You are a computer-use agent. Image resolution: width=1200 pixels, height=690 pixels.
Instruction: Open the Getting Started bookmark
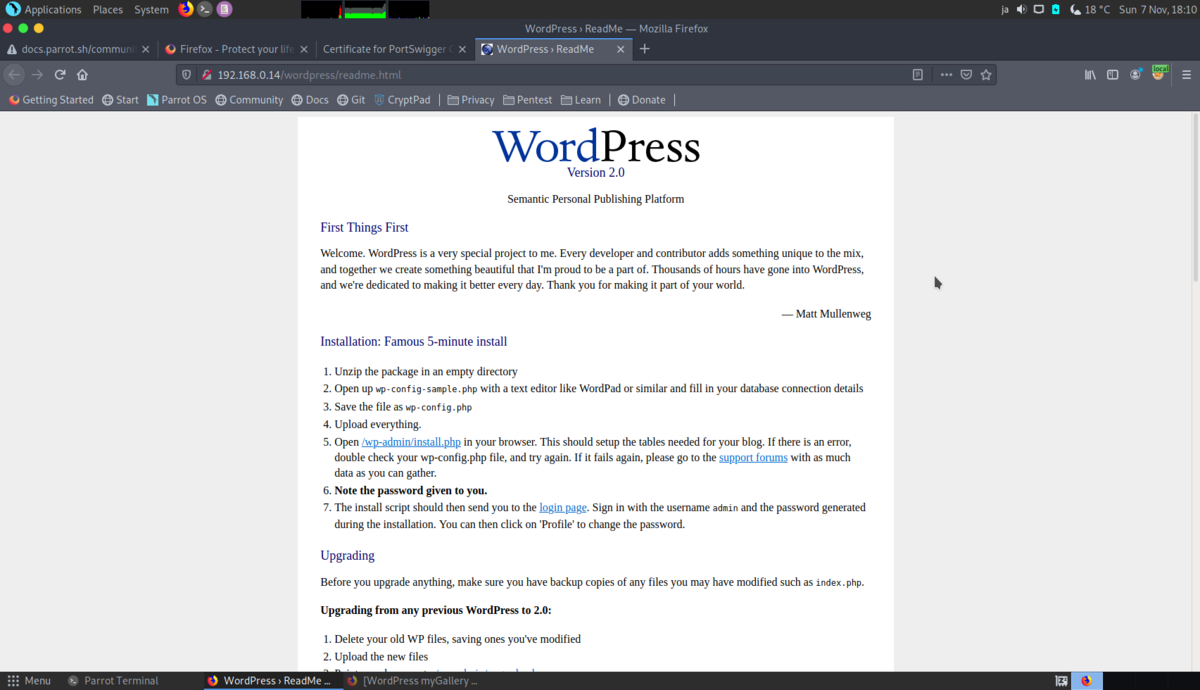(x=51, y=100)
